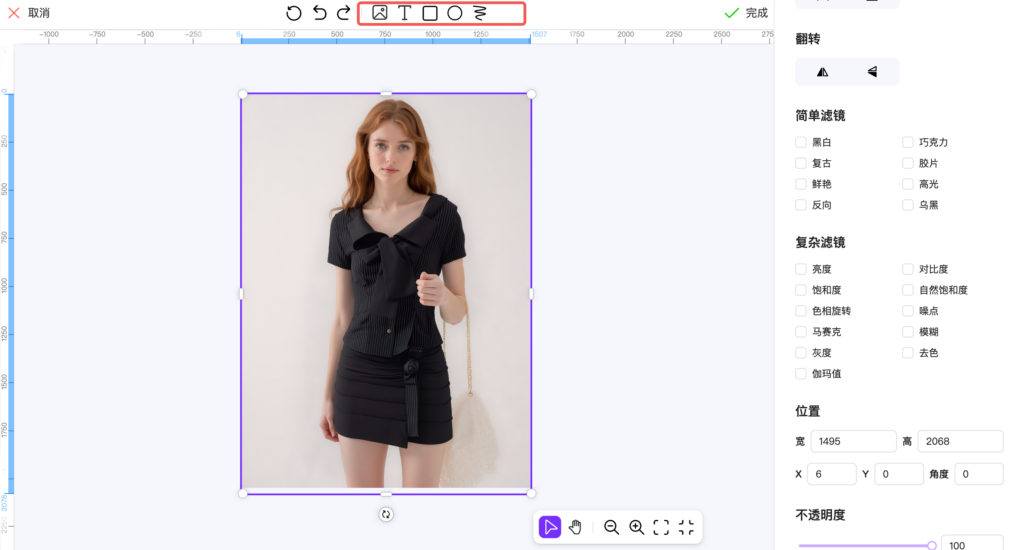Enable the 胶片 filter checkbox

click(908, 163)
